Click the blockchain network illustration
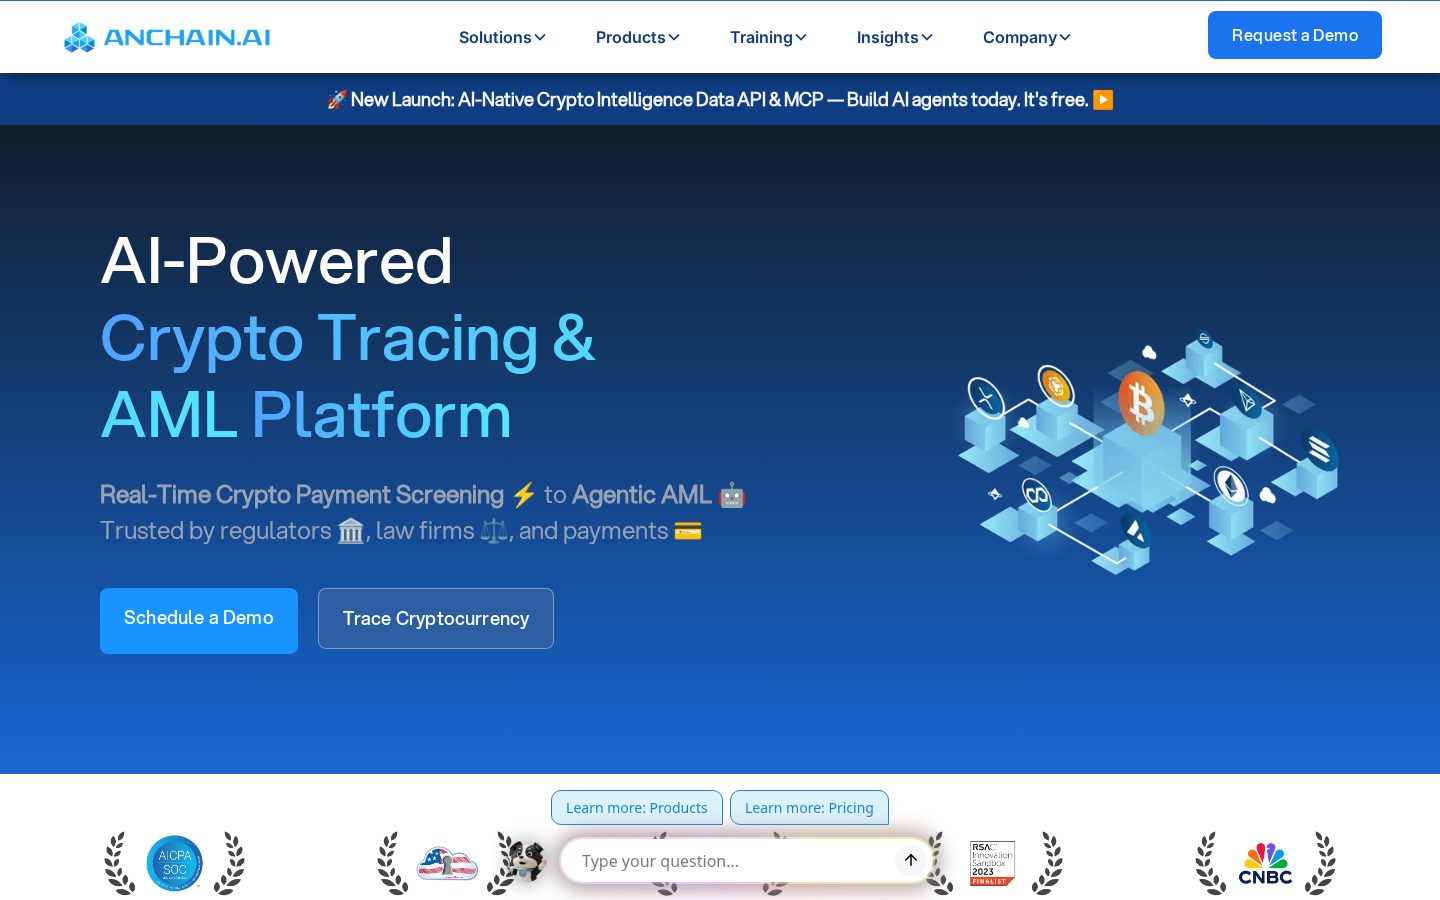Viewport: 1440px width, 900px height. 1147,451
